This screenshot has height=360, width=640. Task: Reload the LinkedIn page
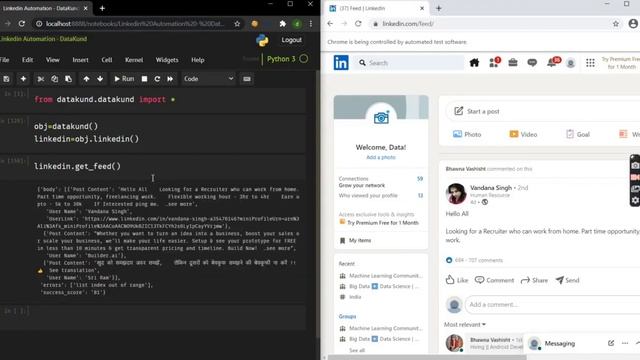[358, 24]
